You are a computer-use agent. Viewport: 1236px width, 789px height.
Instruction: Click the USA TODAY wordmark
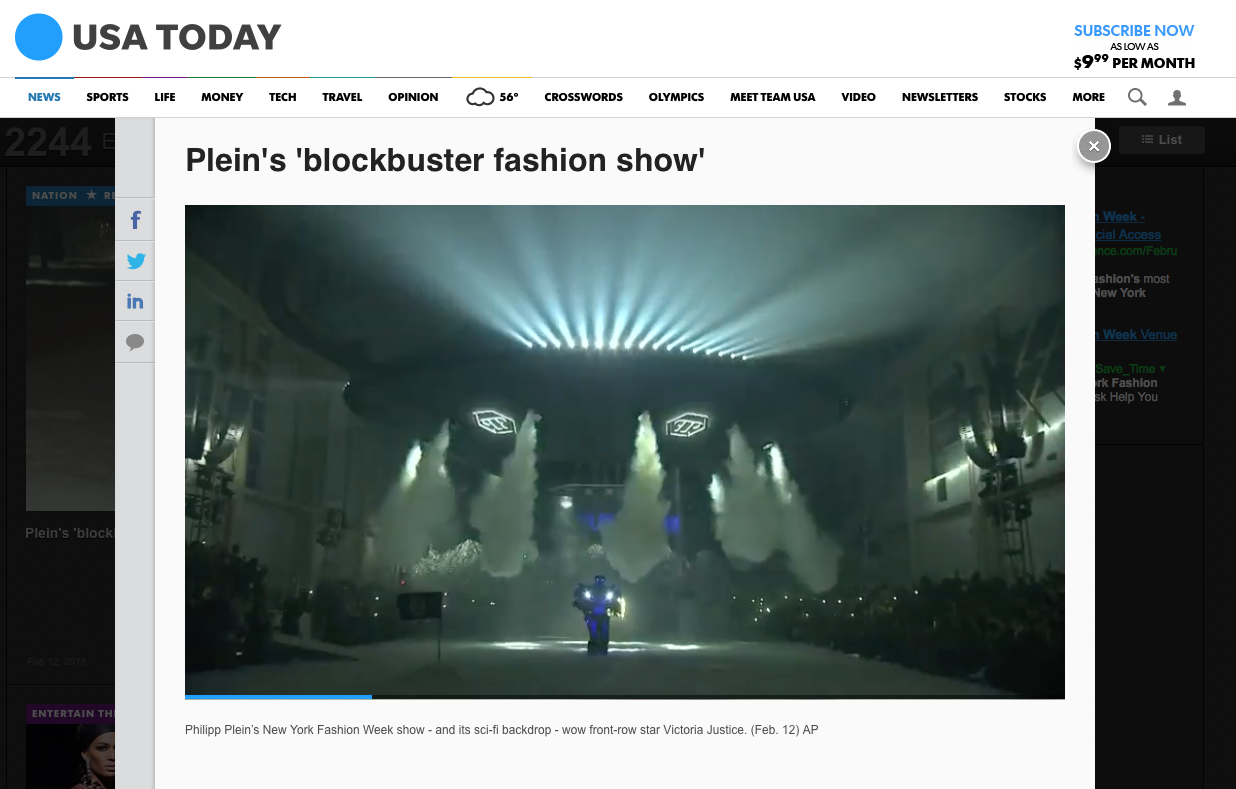click(x=176, y=38)
